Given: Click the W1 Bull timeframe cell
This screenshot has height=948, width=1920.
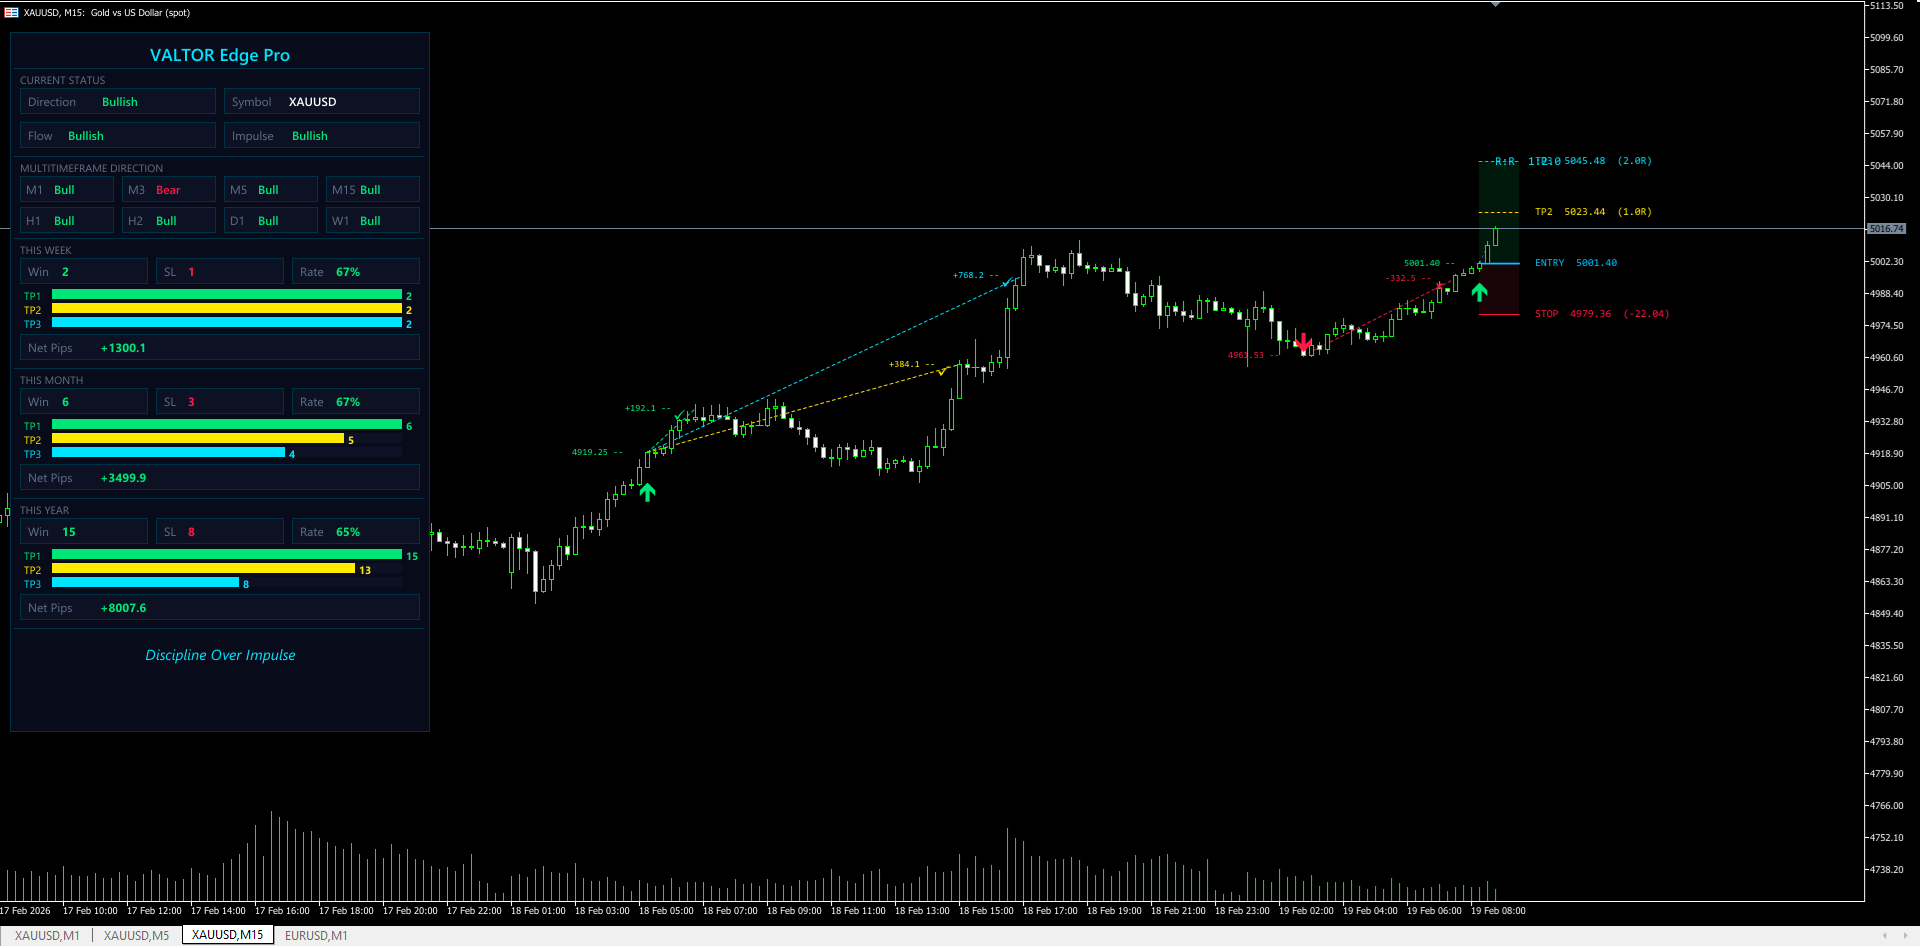Looking at the screenshot, I should pyautogui.click(x=372, y=221).
